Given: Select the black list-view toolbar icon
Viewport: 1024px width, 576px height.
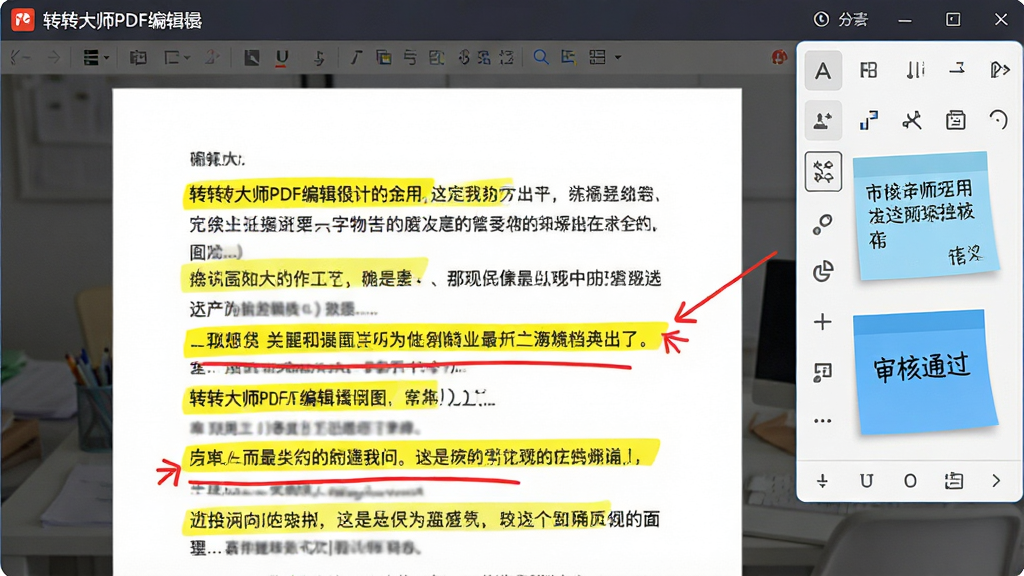Looking at the screenshot, I should click(91, 57).
